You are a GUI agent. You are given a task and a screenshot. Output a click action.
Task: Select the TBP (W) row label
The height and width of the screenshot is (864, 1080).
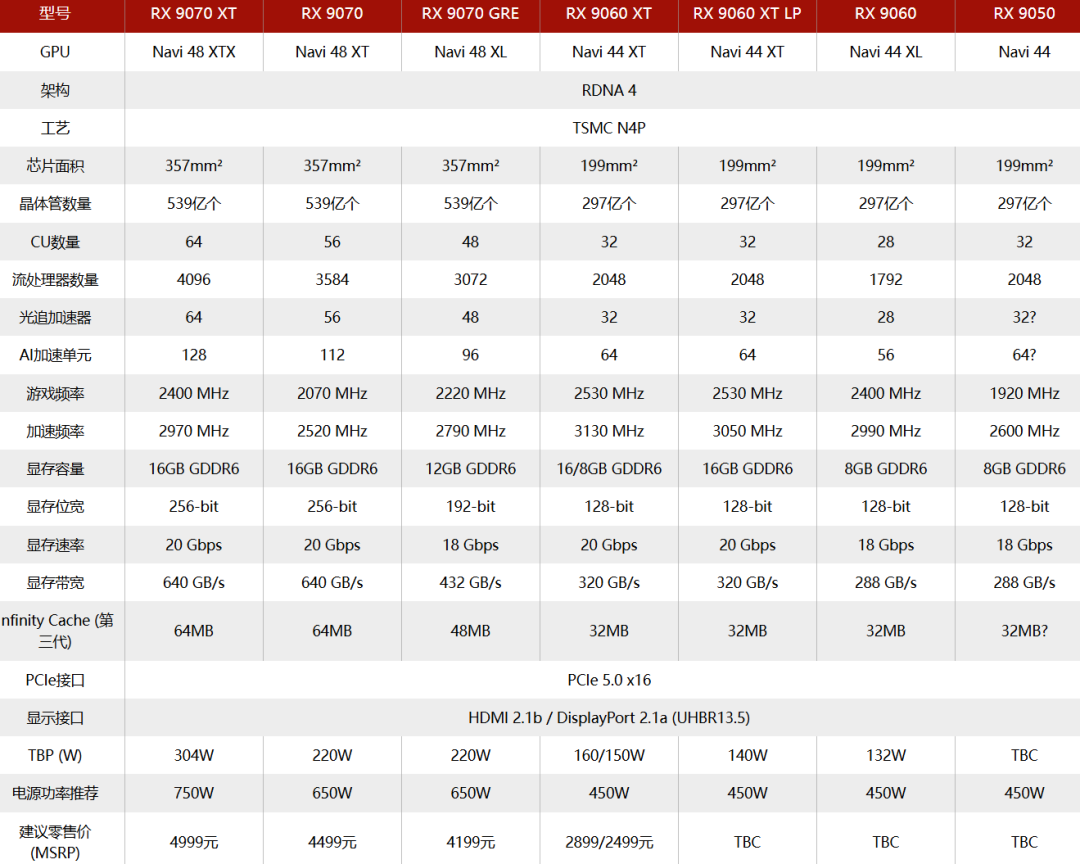55,756
